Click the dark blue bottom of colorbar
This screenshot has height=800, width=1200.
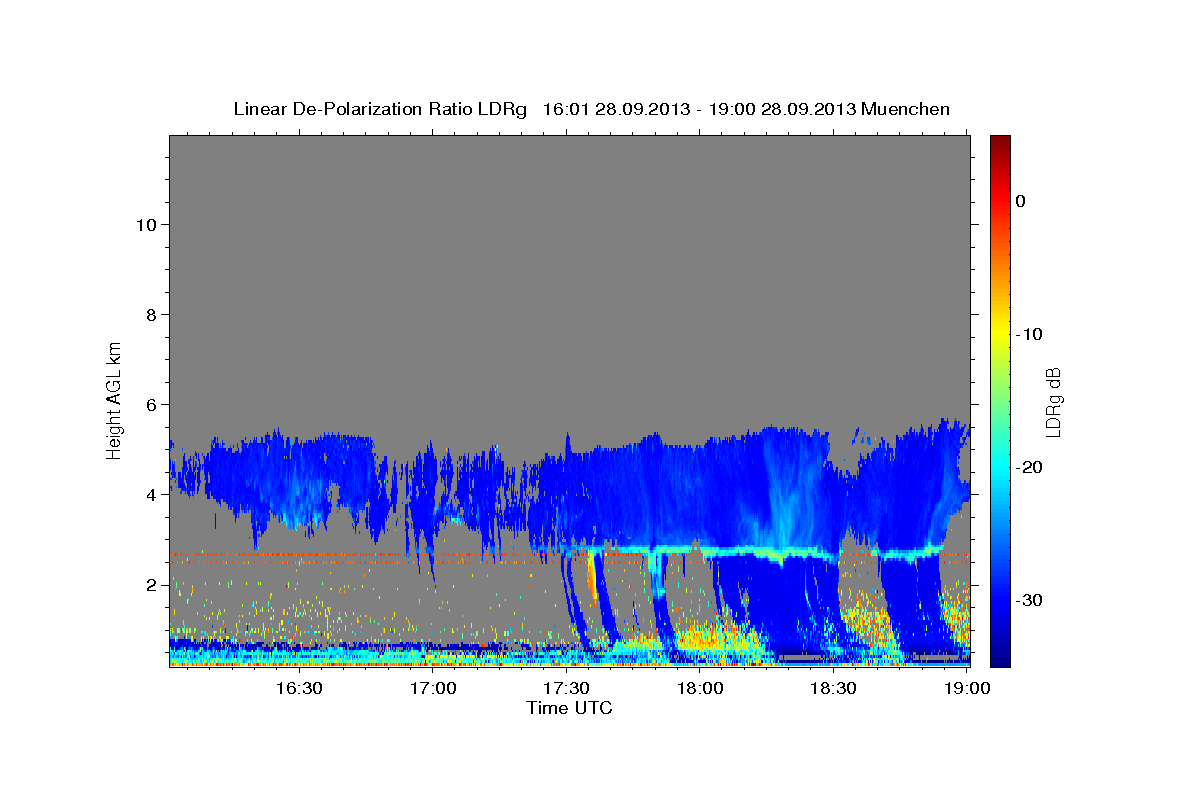[999, 655]
